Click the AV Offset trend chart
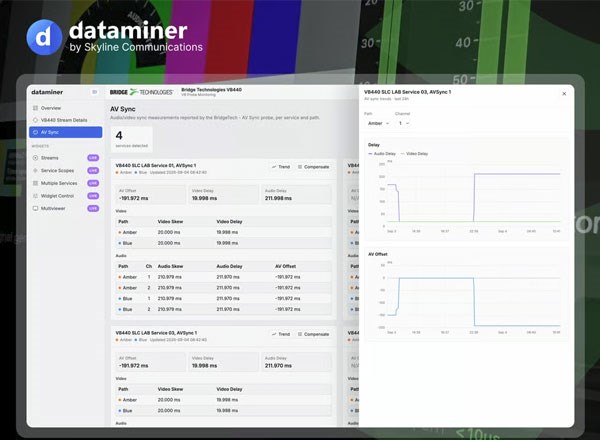This screenshot has width=600, height=440. pyautogui.click(x=474, y=295)
